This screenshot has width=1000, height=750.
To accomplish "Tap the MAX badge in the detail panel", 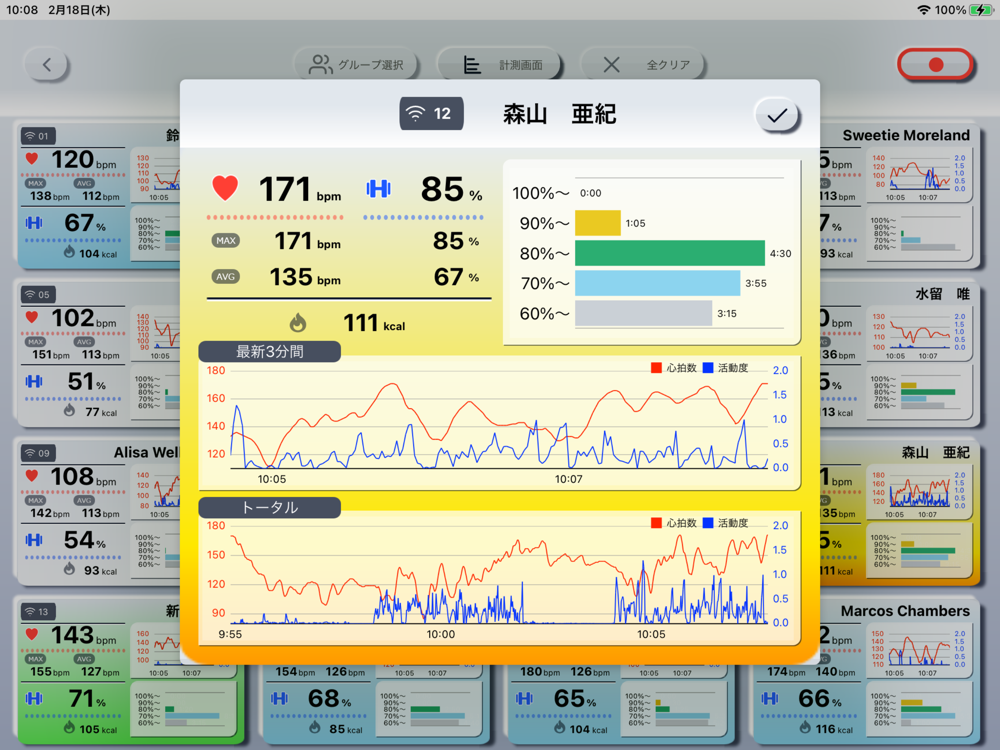I will (x=226, y=241).
